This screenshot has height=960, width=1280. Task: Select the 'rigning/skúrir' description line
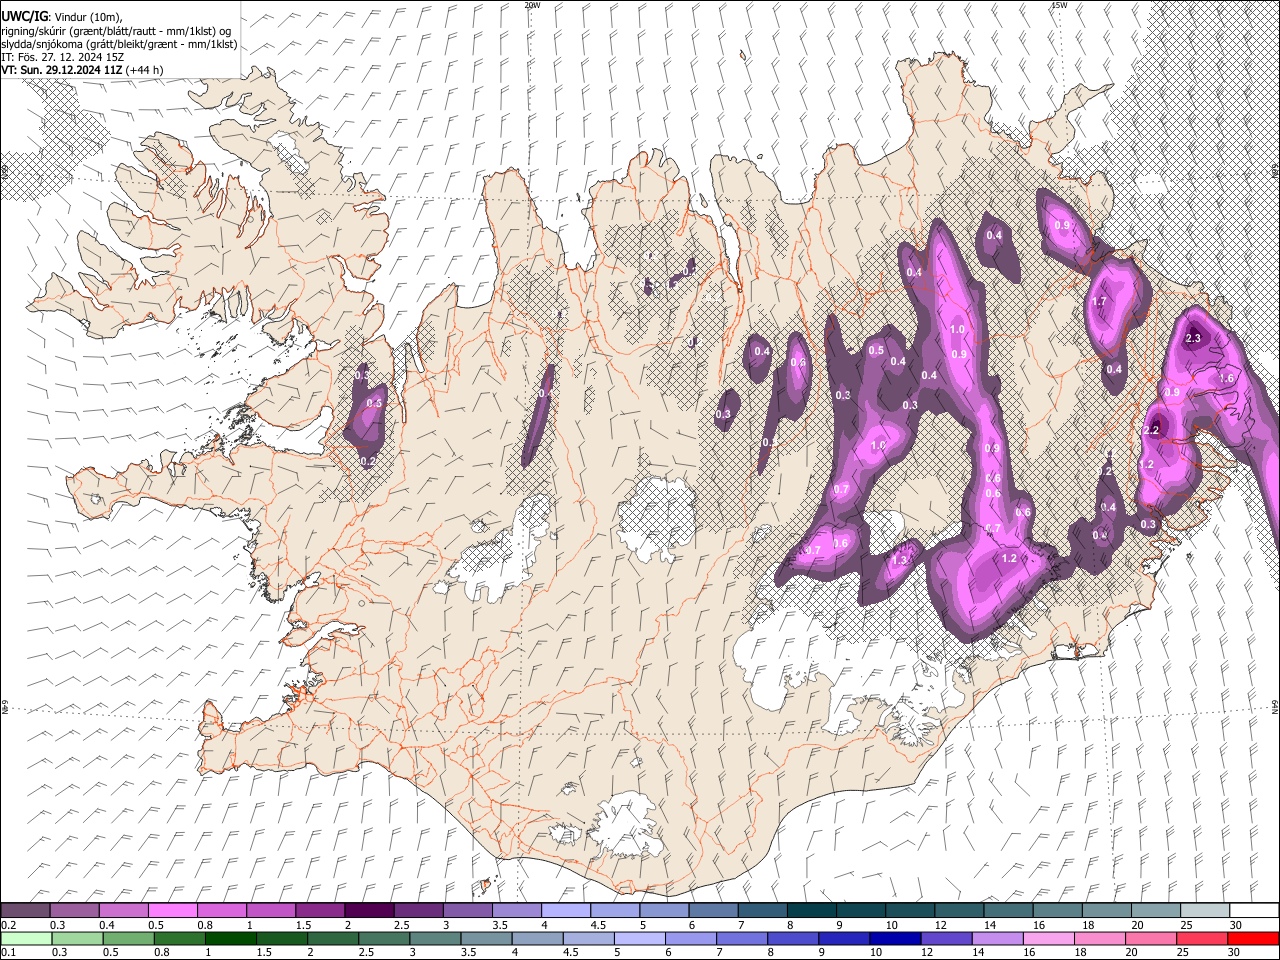pos(116,31)
